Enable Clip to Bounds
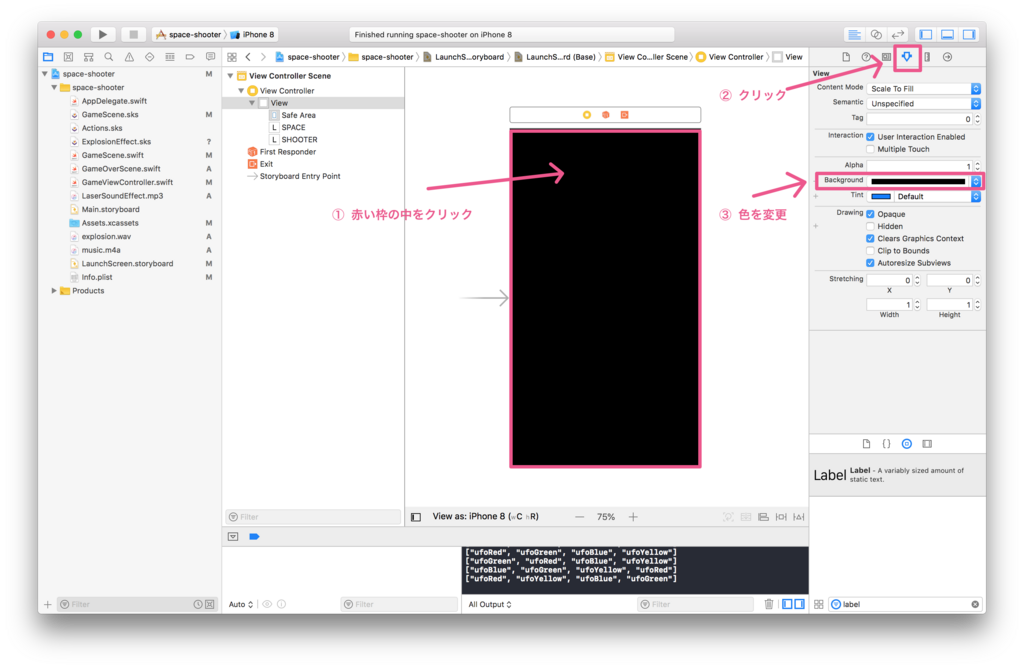The width and height of the screenshot is (1024, 668). [872, 250]
